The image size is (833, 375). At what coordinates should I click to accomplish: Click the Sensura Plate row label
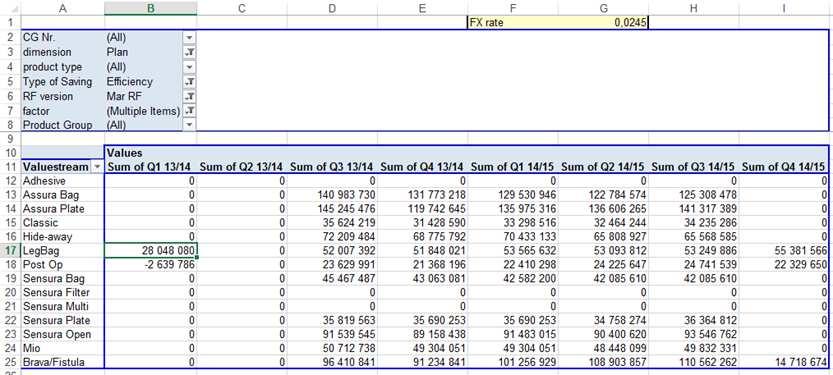click(63, 320)
